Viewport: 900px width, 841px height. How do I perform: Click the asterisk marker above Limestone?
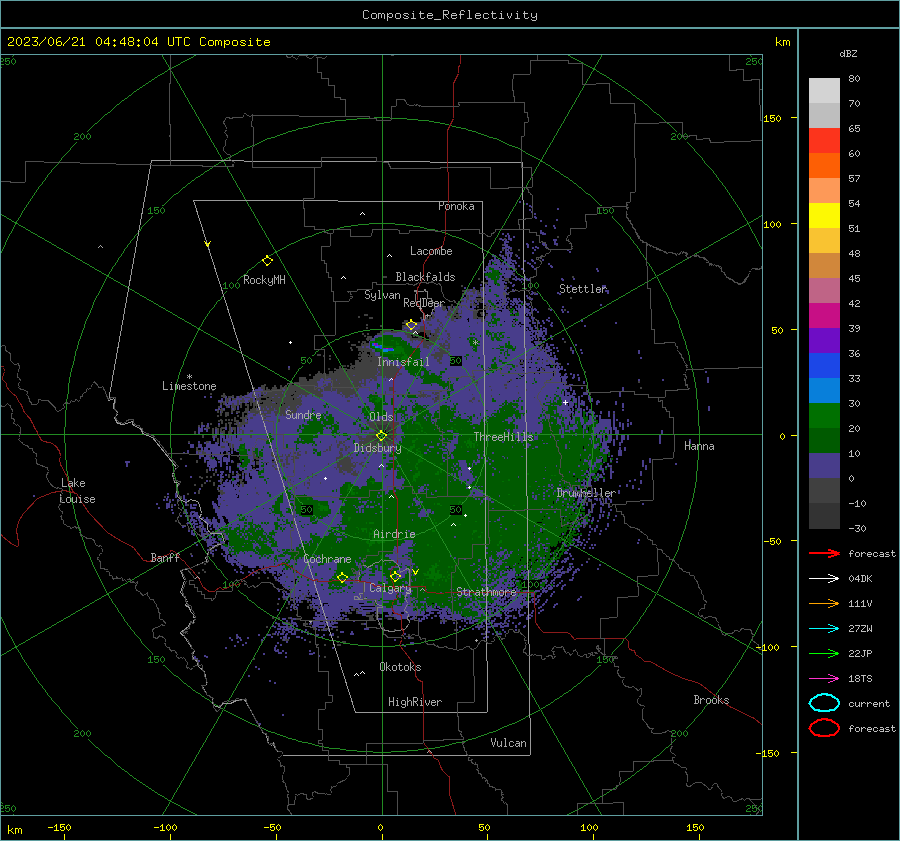pyautogui.click(x=189, y=377)
